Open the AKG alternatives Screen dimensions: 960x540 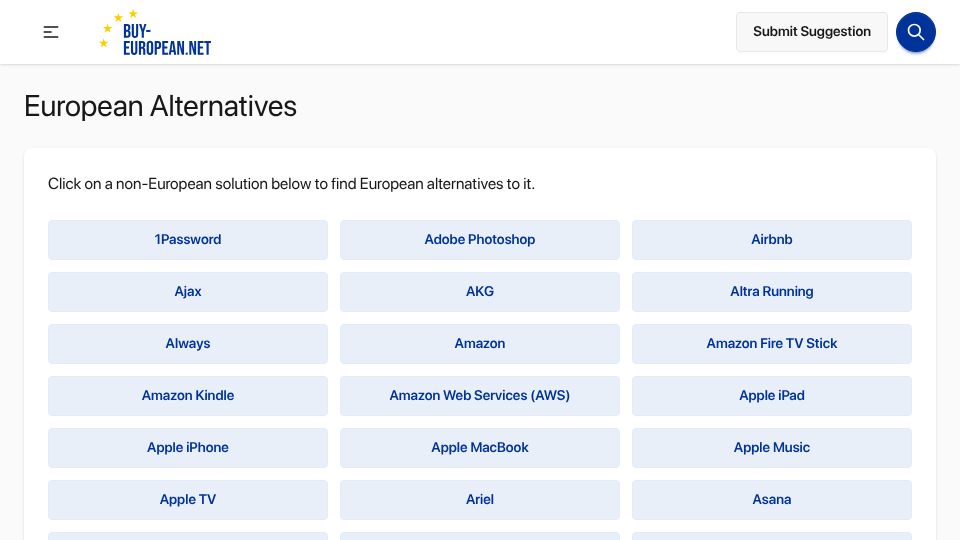click(x=480, y=292)
